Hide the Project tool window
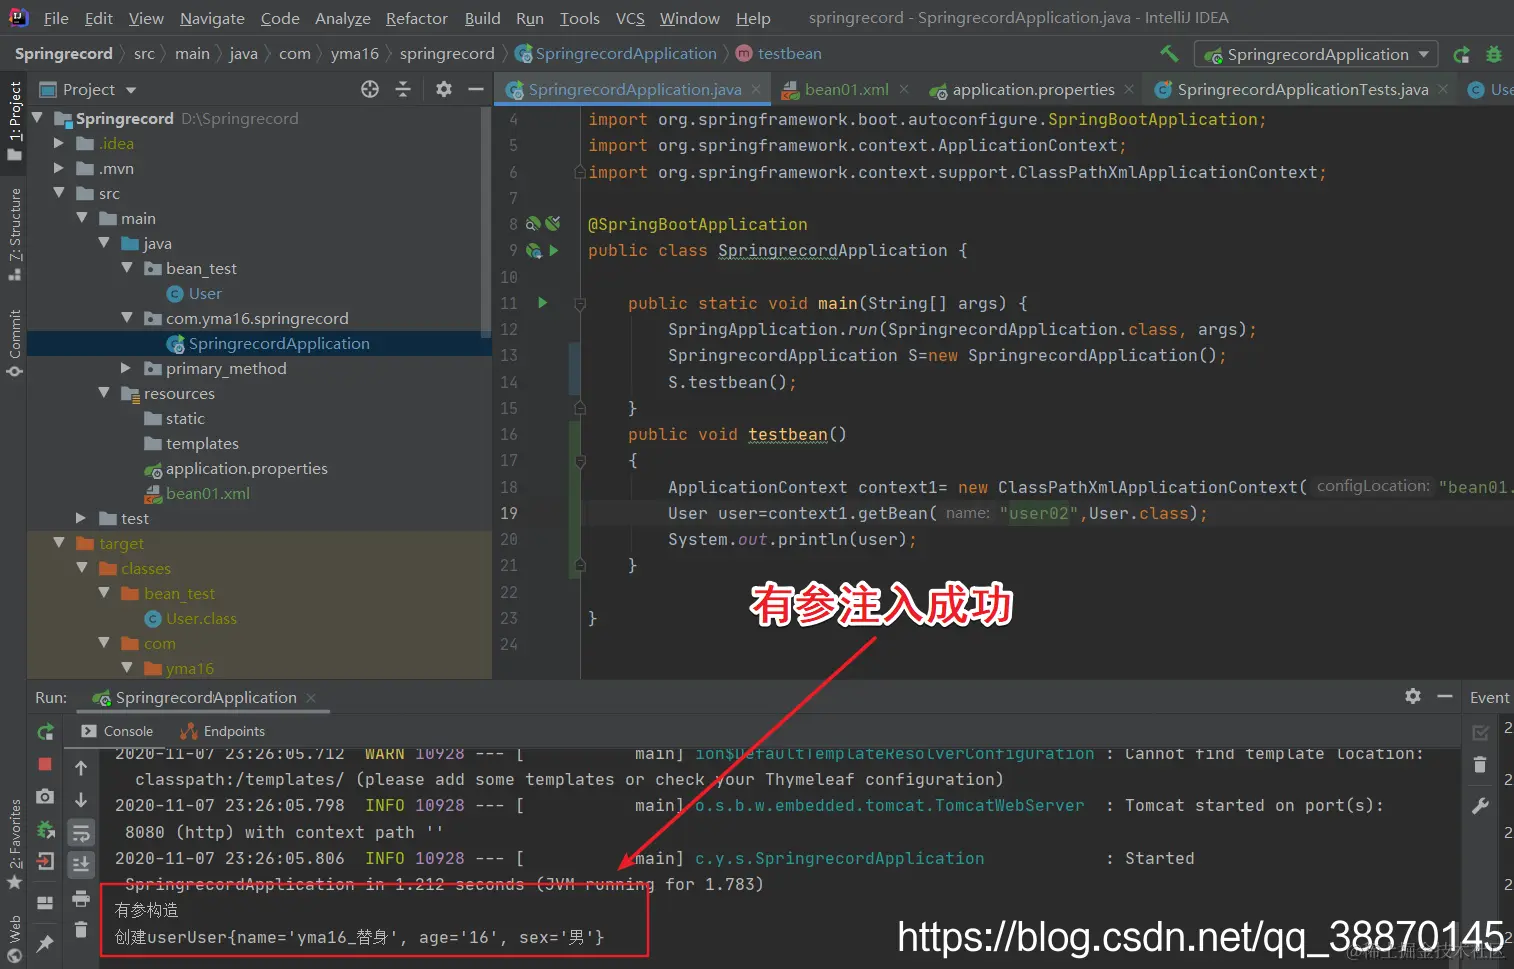This screenshot has width=1514, height=969. tap(476, 89)
